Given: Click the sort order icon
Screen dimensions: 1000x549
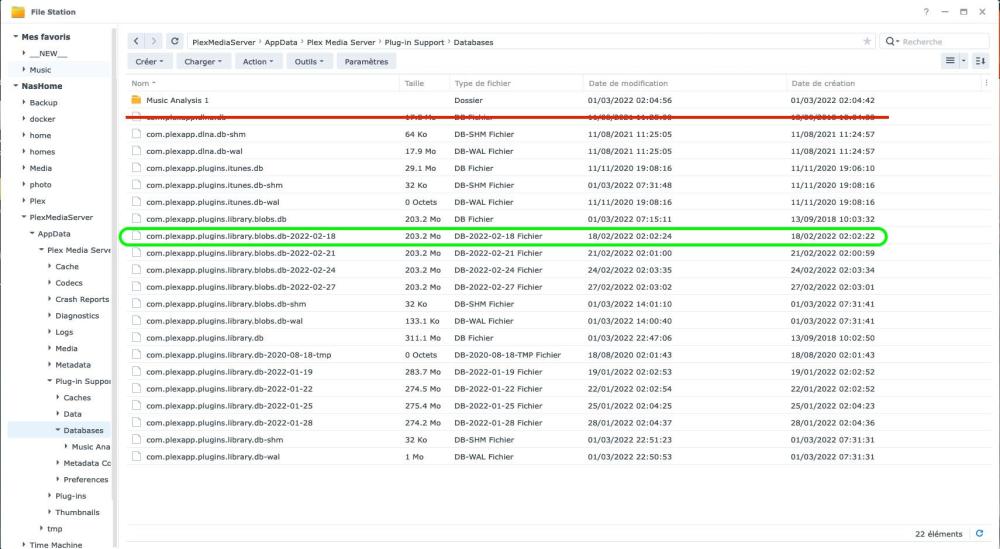Looking at the screenshot, I should 980,61.
